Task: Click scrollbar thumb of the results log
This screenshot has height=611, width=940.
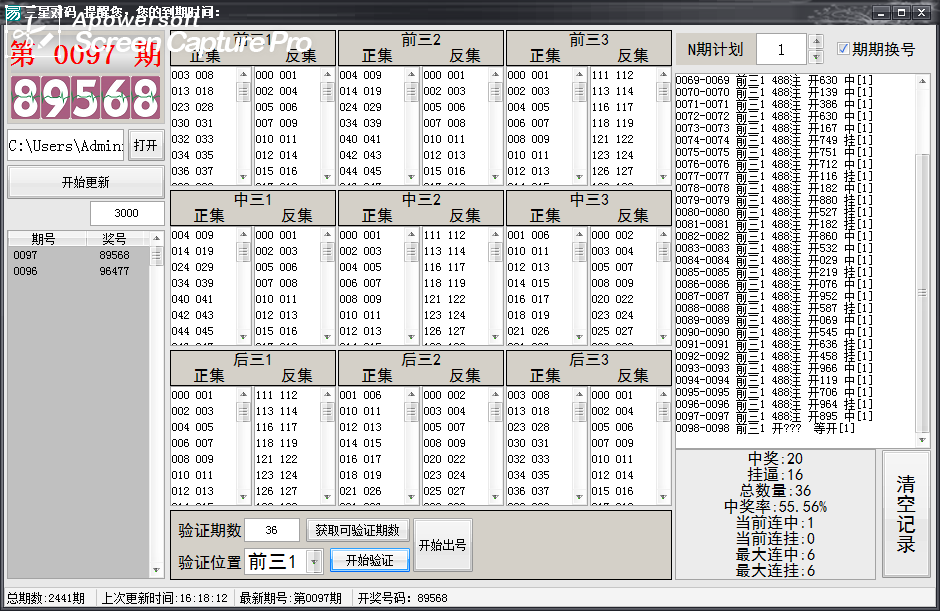Action: pyautogui.click(x=922, y=292)
